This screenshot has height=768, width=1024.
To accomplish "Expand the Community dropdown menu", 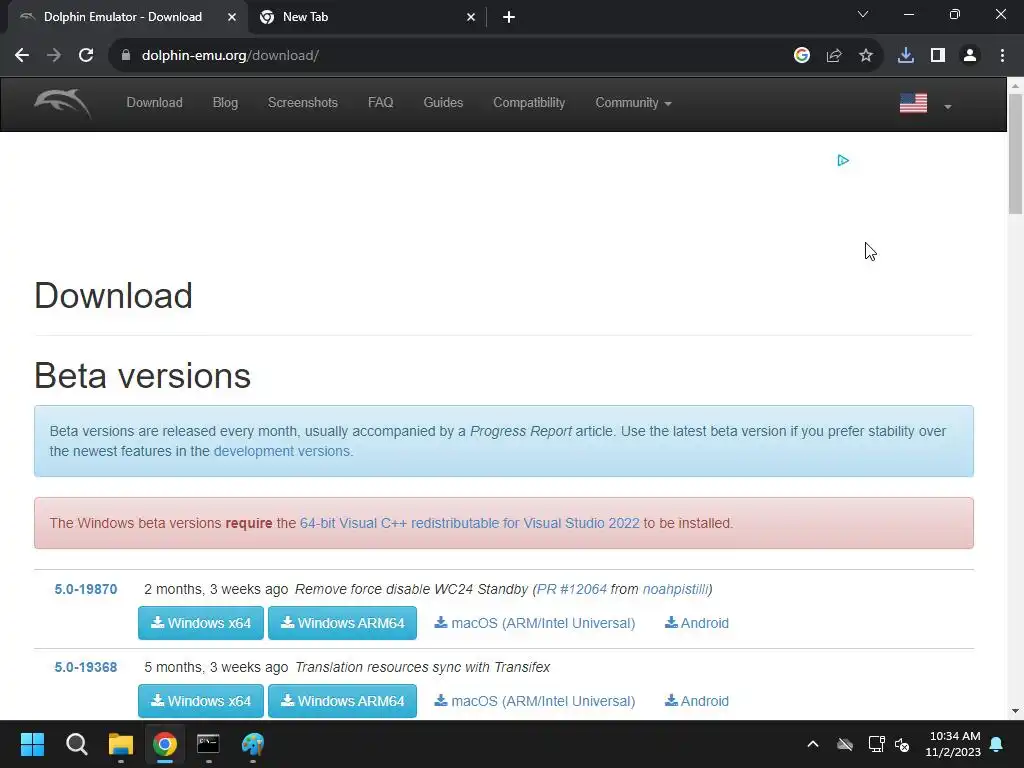I will [x=633, y=103].
